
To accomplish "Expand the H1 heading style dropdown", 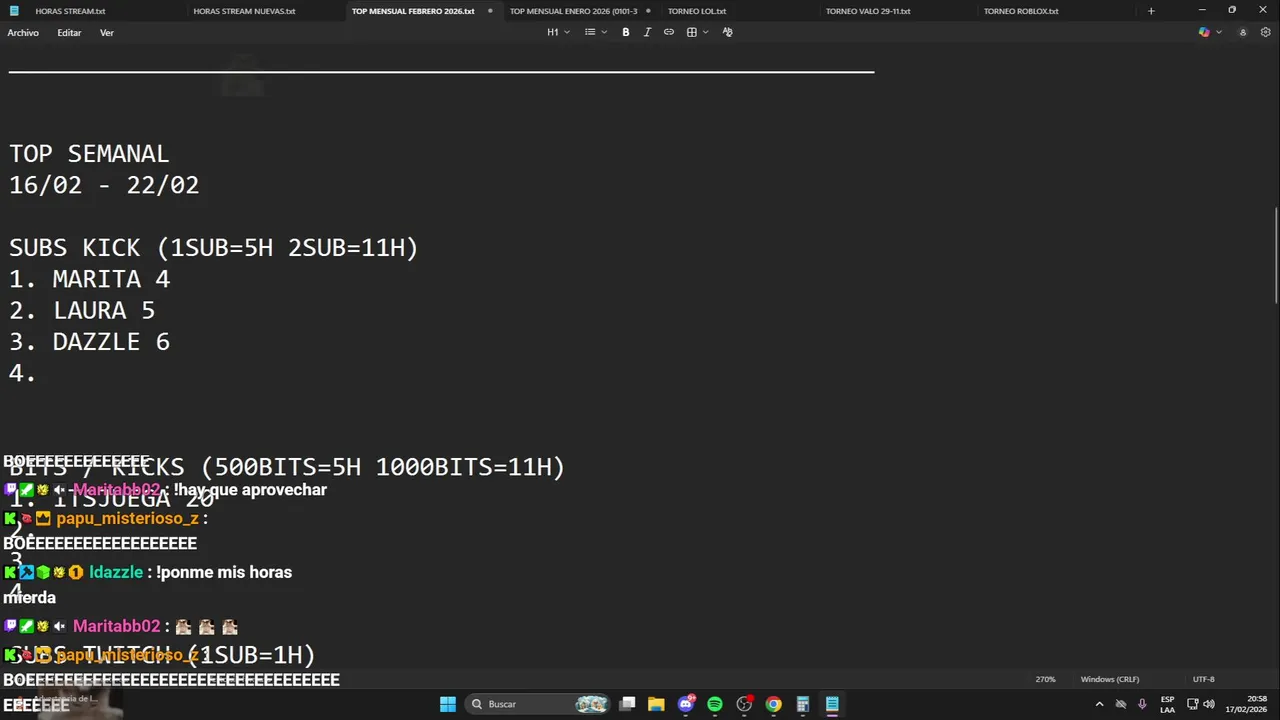I will point(558,32).
